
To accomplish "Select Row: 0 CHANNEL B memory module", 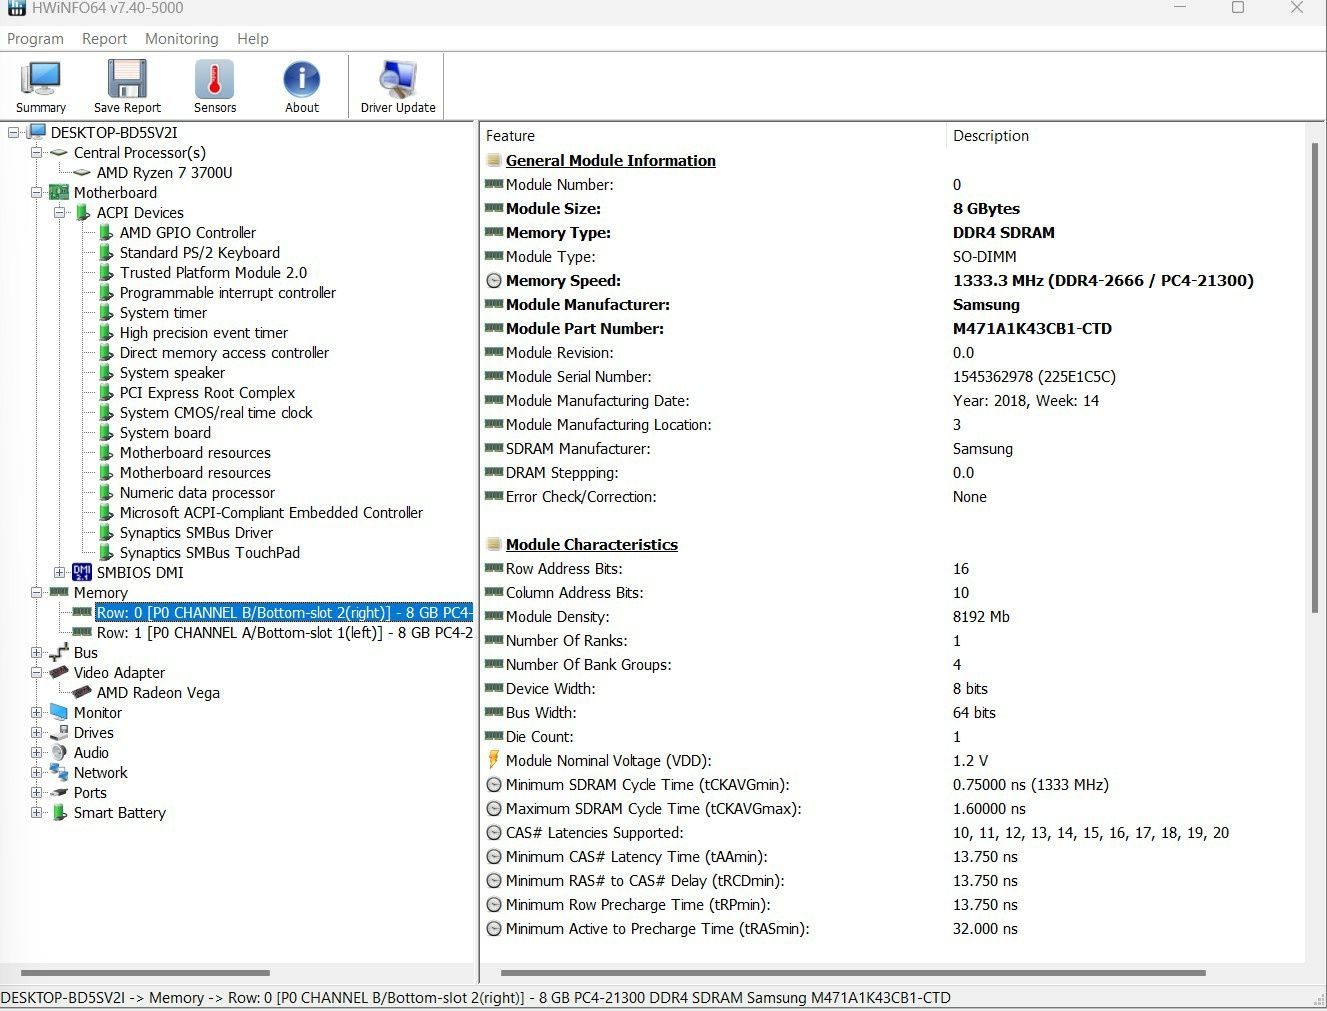I will click(284, 612).
